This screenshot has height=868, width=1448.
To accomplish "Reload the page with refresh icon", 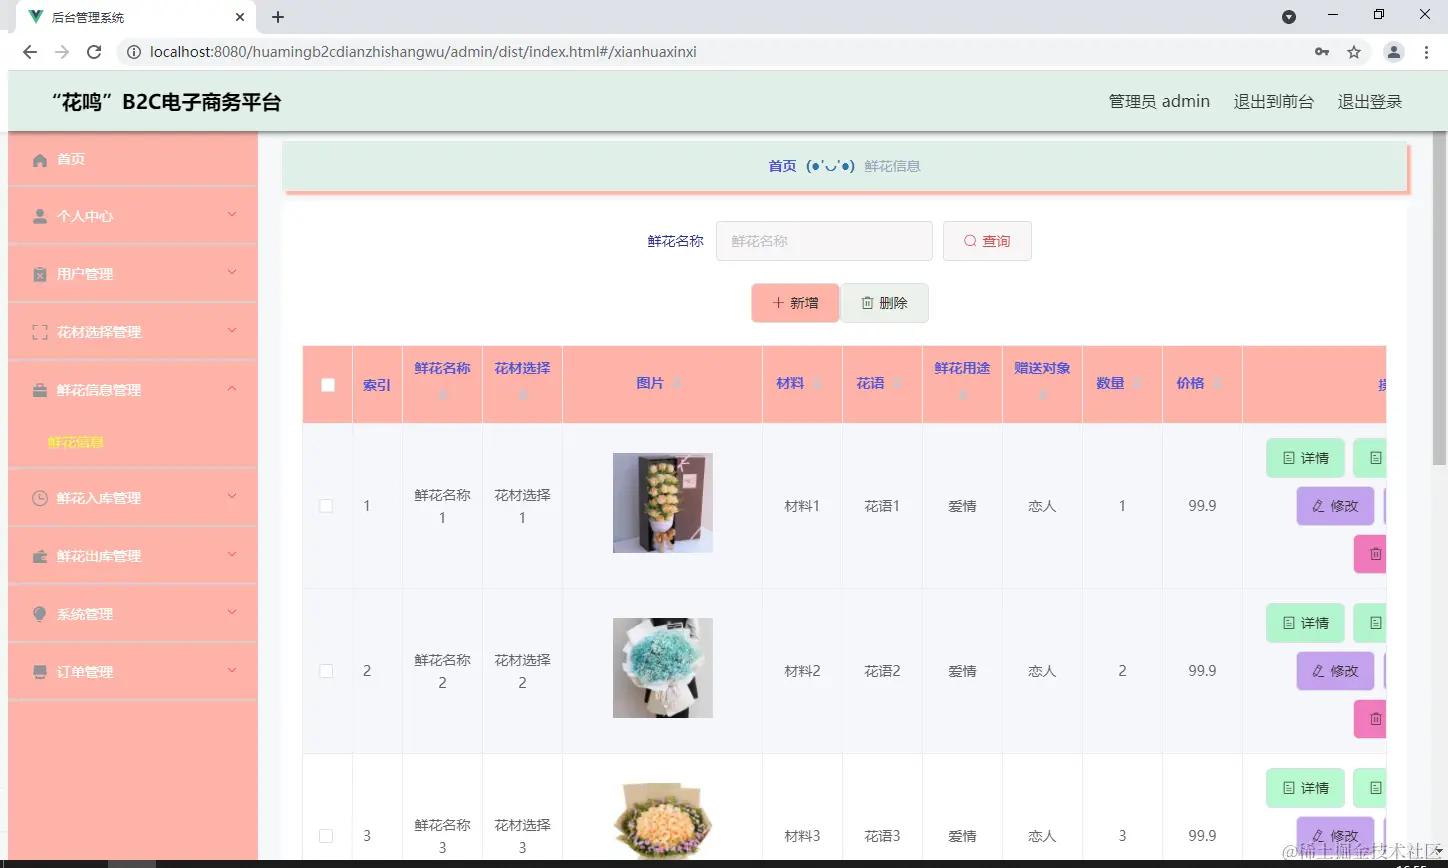I will coord(94,52).
